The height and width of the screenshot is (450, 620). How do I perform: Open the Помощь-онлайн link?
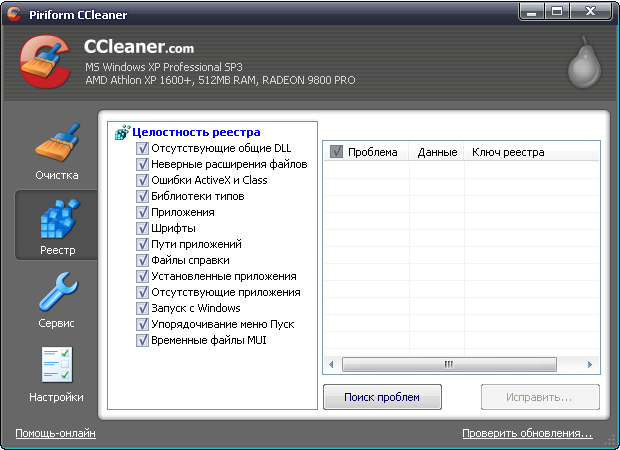pyautogui.click(x=55, y=433)
